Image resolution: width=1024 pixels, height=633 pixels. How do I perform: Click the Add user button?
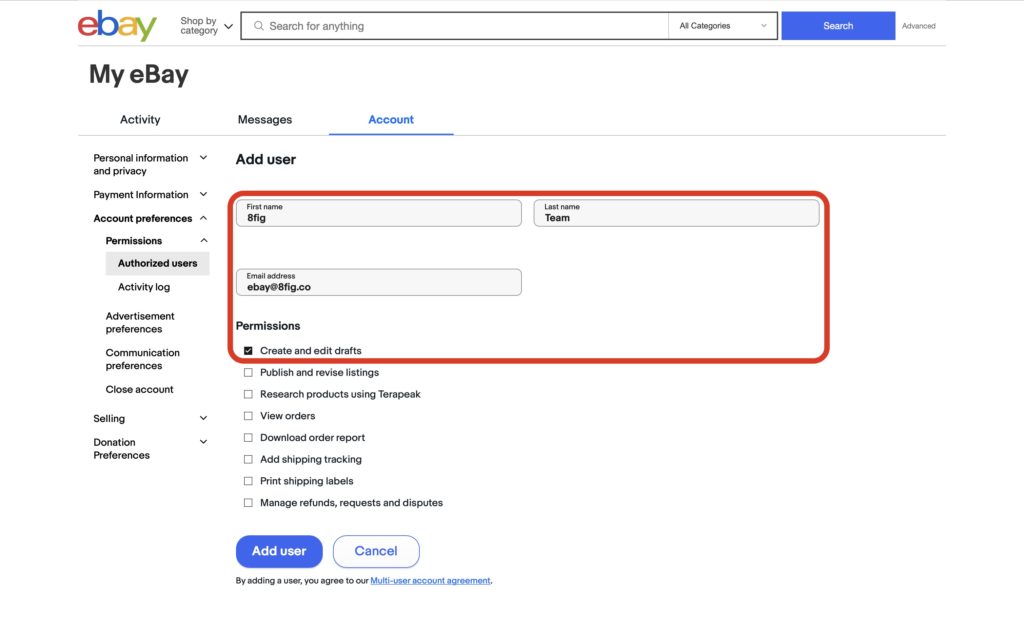pyautogui.click(x=279, y=551)
